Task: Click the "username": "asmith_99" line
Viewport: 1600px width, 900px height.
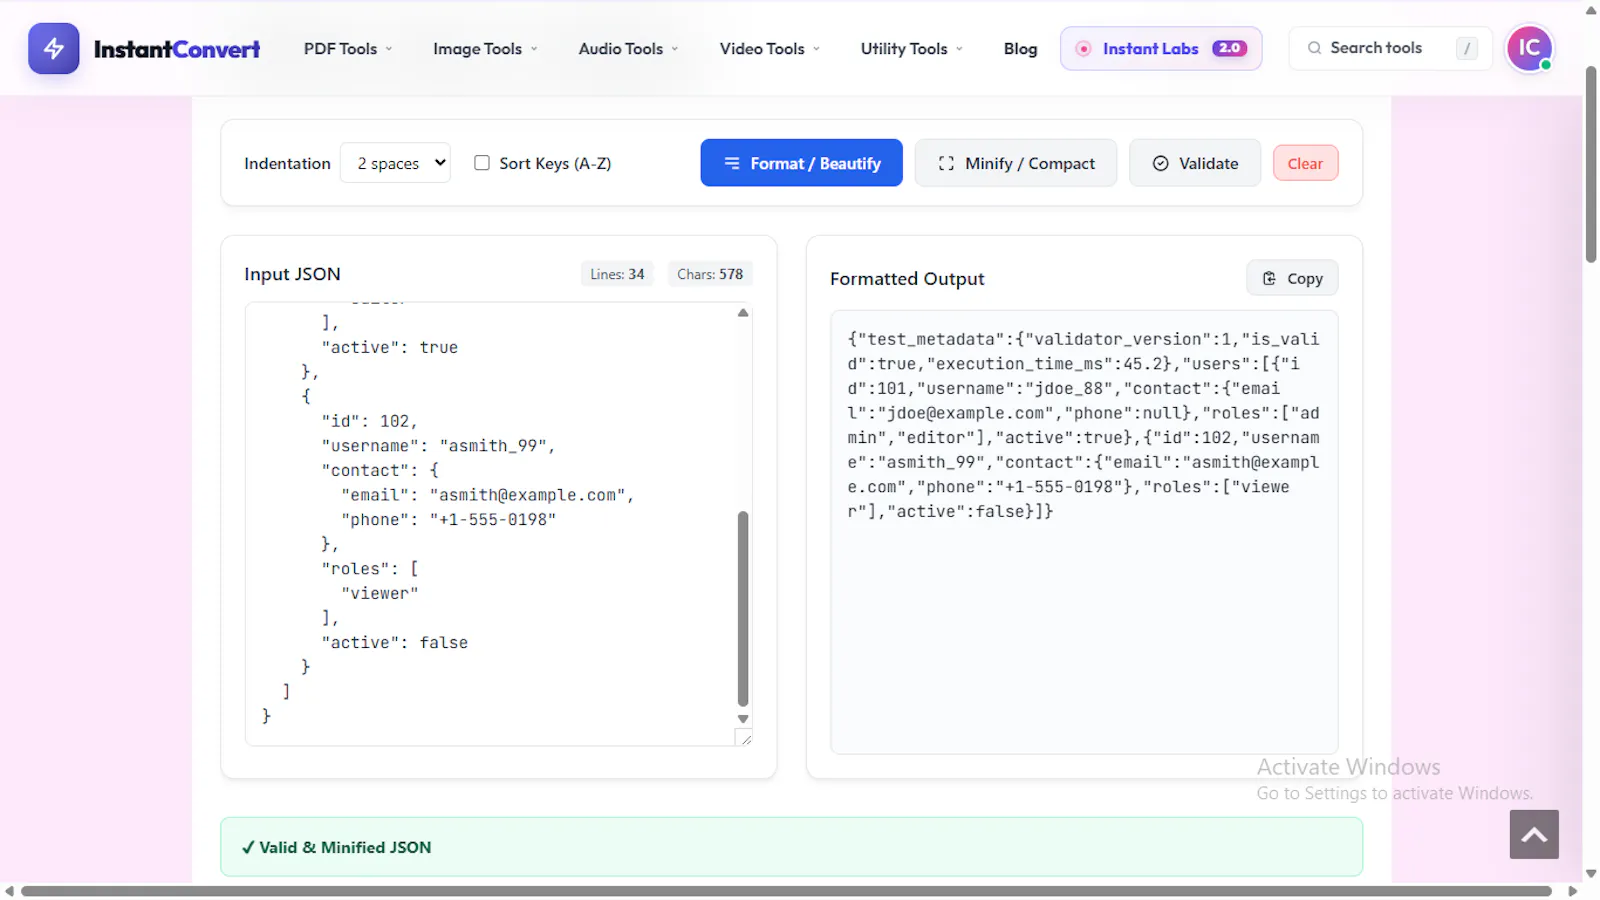Action: point(438,446)
